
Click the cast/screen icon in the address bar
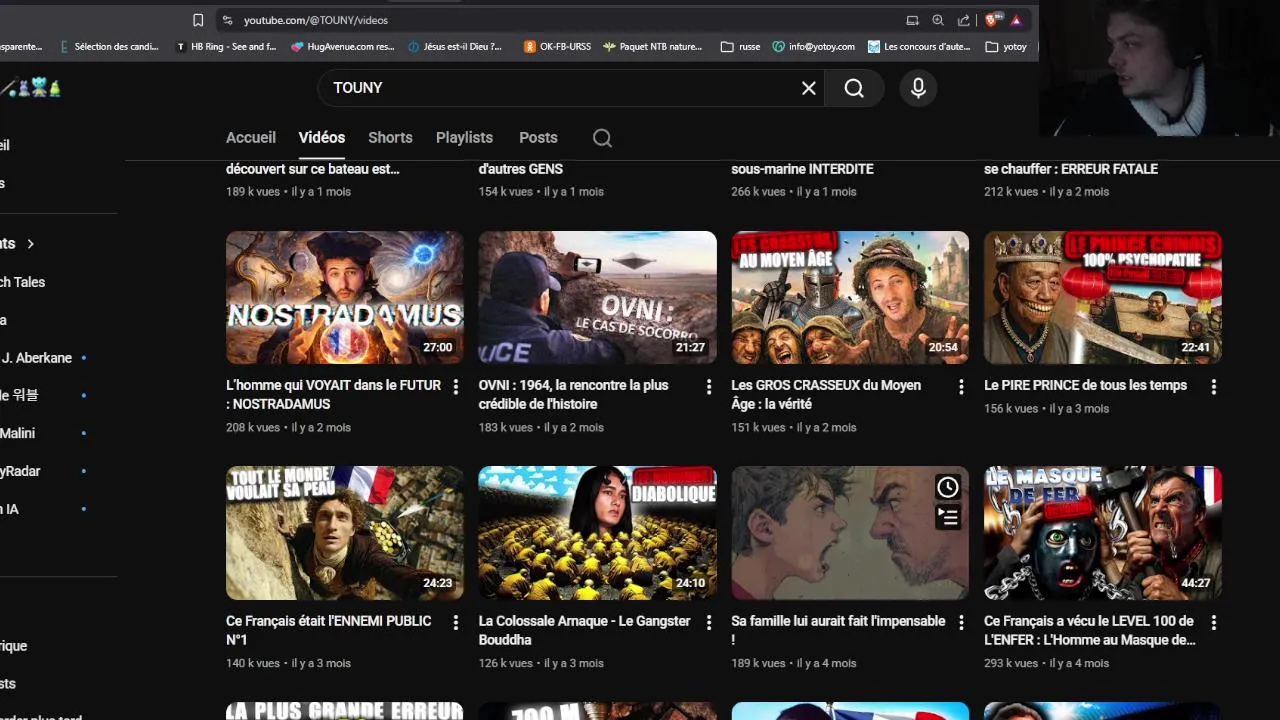(912, 20)
